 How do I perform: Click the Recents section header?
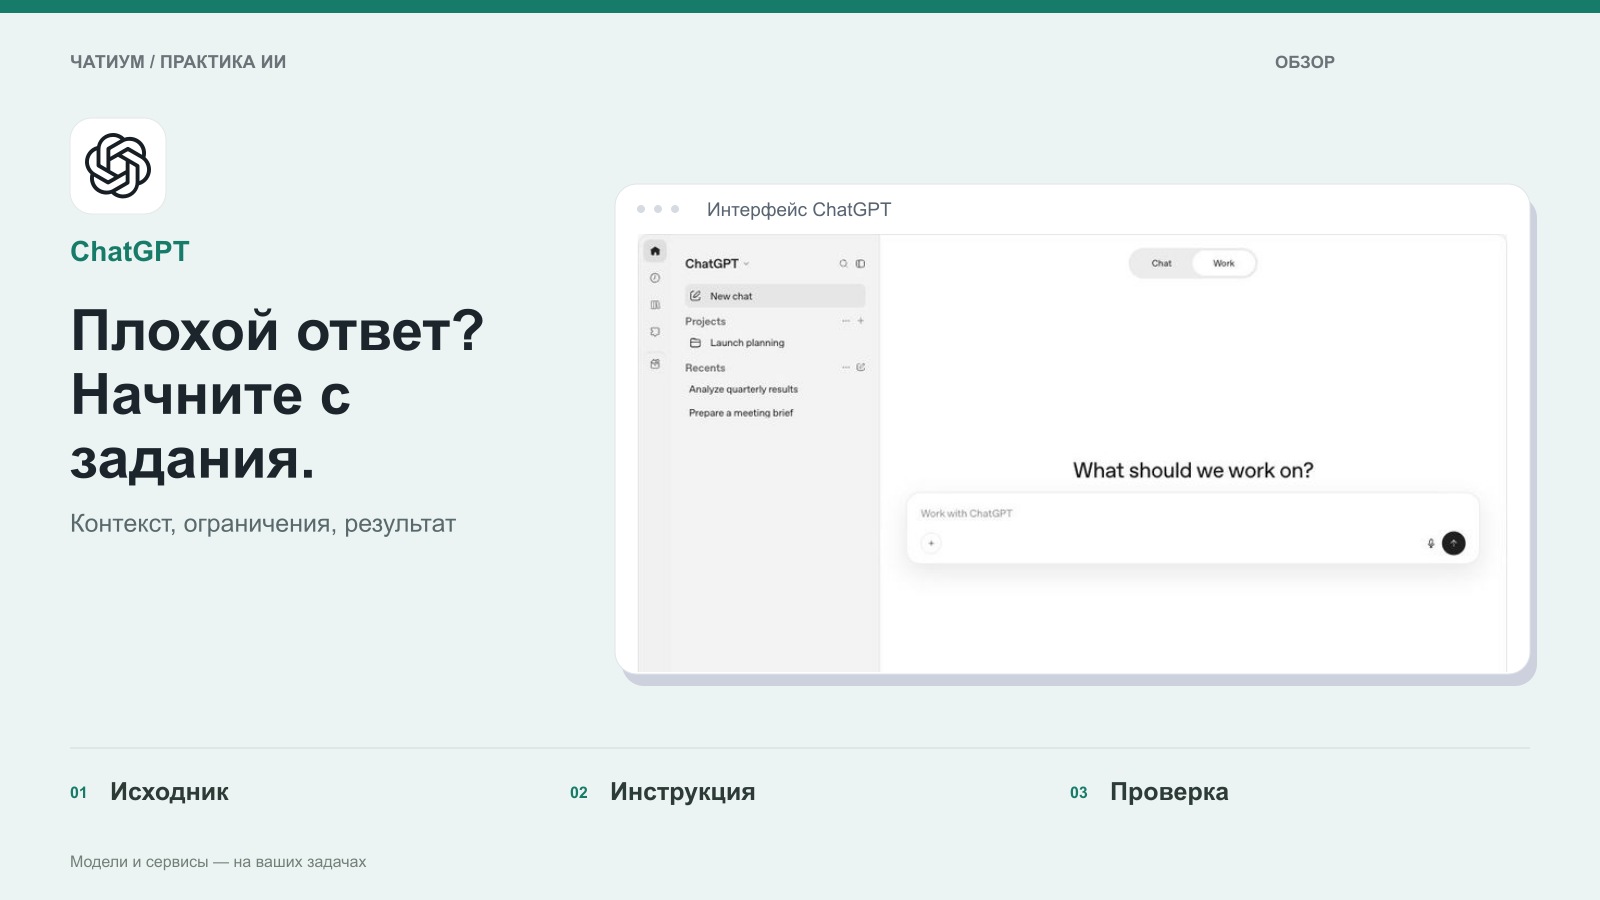705,368
